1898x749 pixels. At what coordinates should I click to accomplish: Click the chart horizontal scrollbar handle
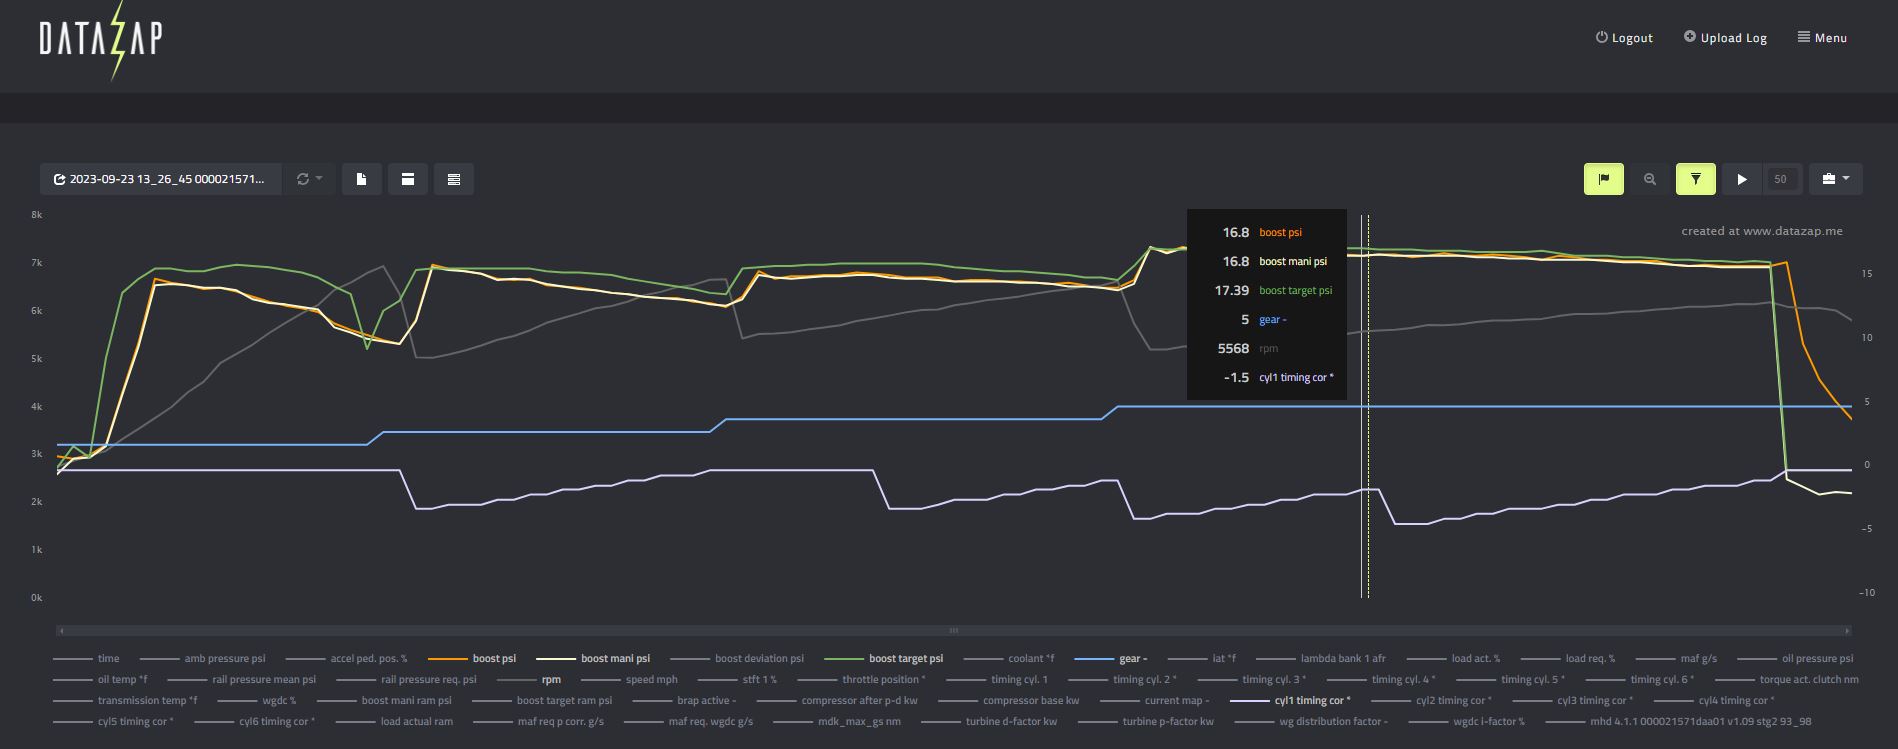coord(954,631)
